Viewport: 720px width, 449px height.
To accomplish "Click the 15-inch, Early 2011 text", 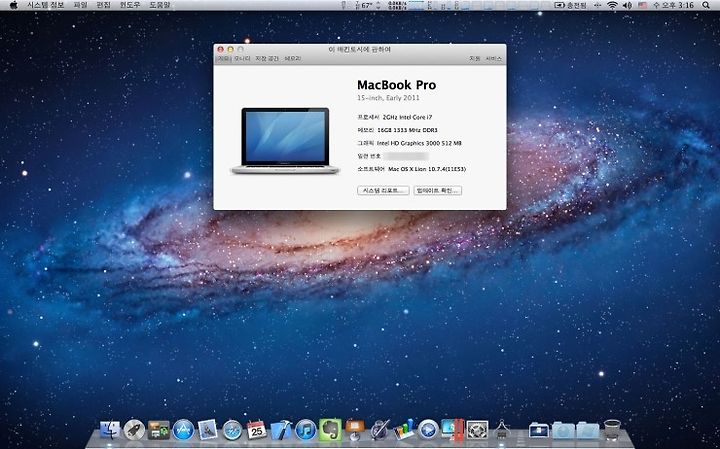I will [x=388, y=98].
